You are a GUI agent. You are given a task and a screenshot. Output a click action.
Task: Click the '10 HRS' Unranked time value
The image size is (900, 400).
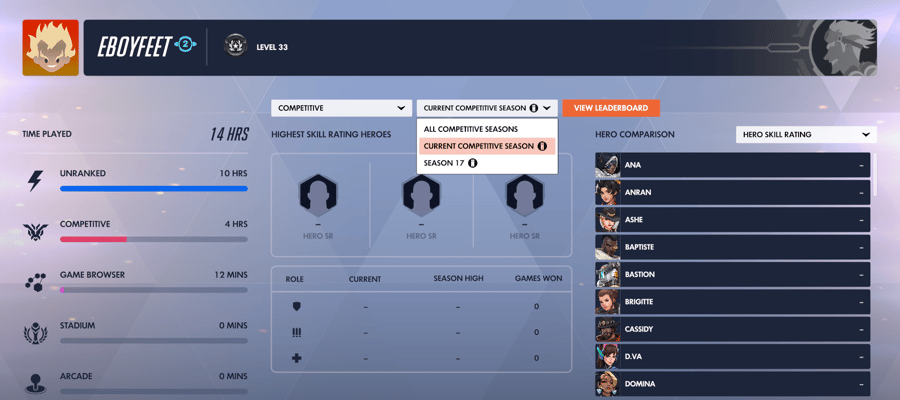[234, 173]
